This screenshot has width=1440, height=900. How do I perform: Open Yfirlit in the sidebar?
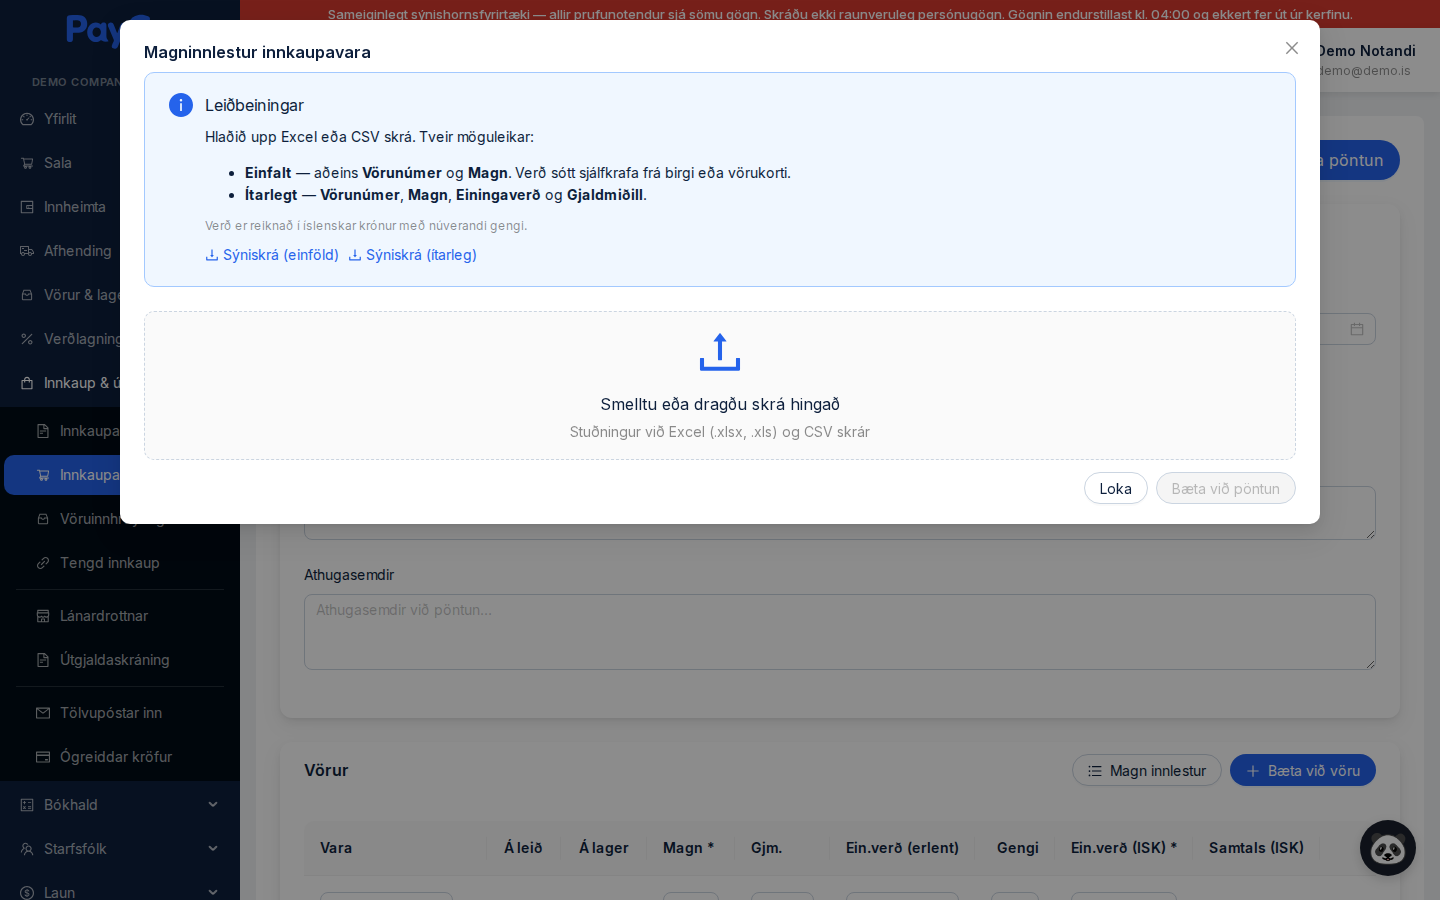[60, 119]
